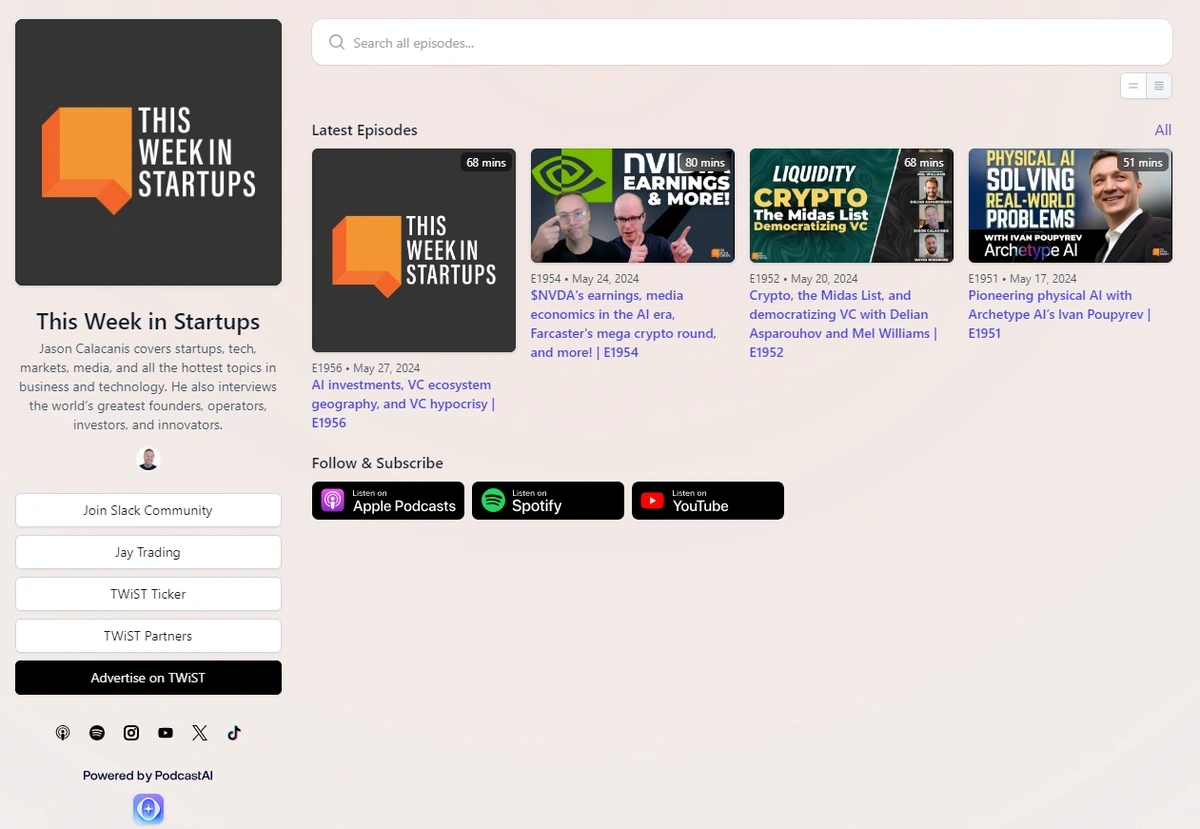Click the 51 mins duration badge
Viewport: 1200px width, 829px height.
pyautogui.click(x=1143, y=162)
